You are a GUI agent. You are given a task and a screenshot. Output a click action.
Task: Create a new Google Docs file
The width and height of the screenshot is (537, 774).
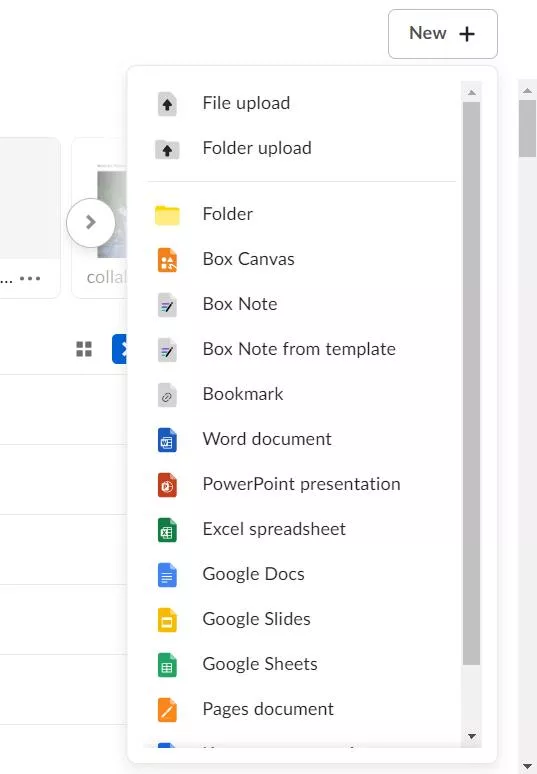(302, 574)
